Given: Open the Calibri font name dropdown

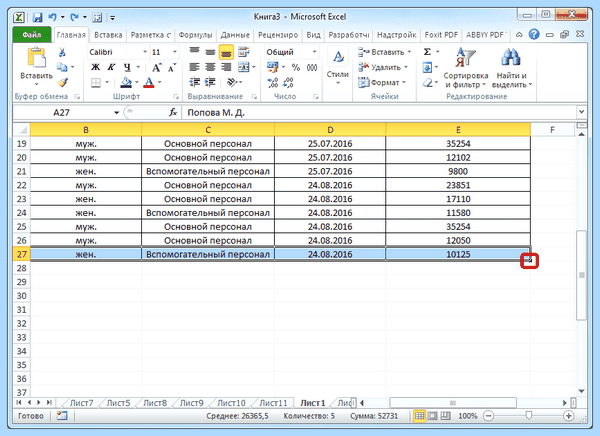Looking at the screenshot, I should point(145,52).
